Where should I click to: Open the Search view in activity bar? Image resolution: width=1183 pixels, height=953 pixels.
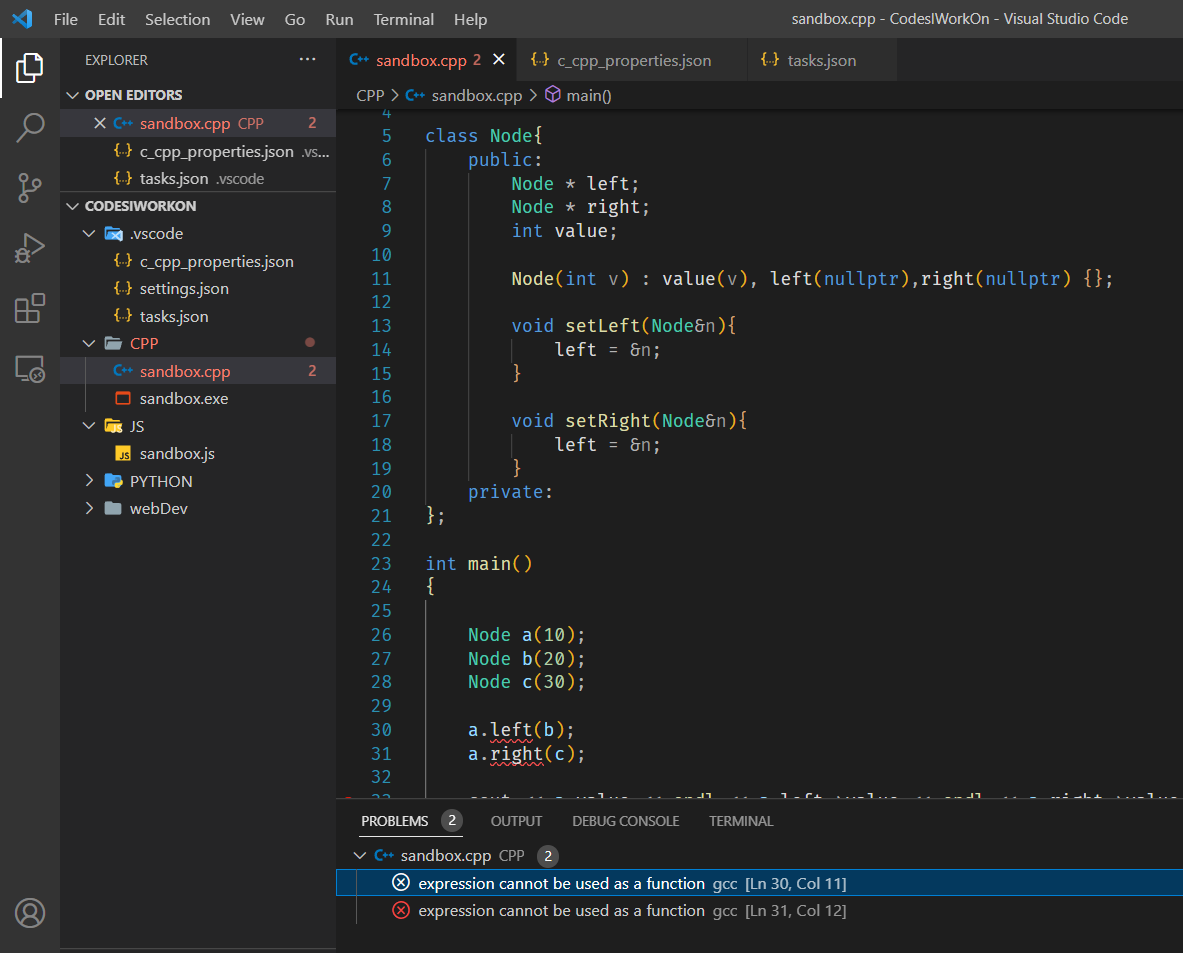[29, 128]
